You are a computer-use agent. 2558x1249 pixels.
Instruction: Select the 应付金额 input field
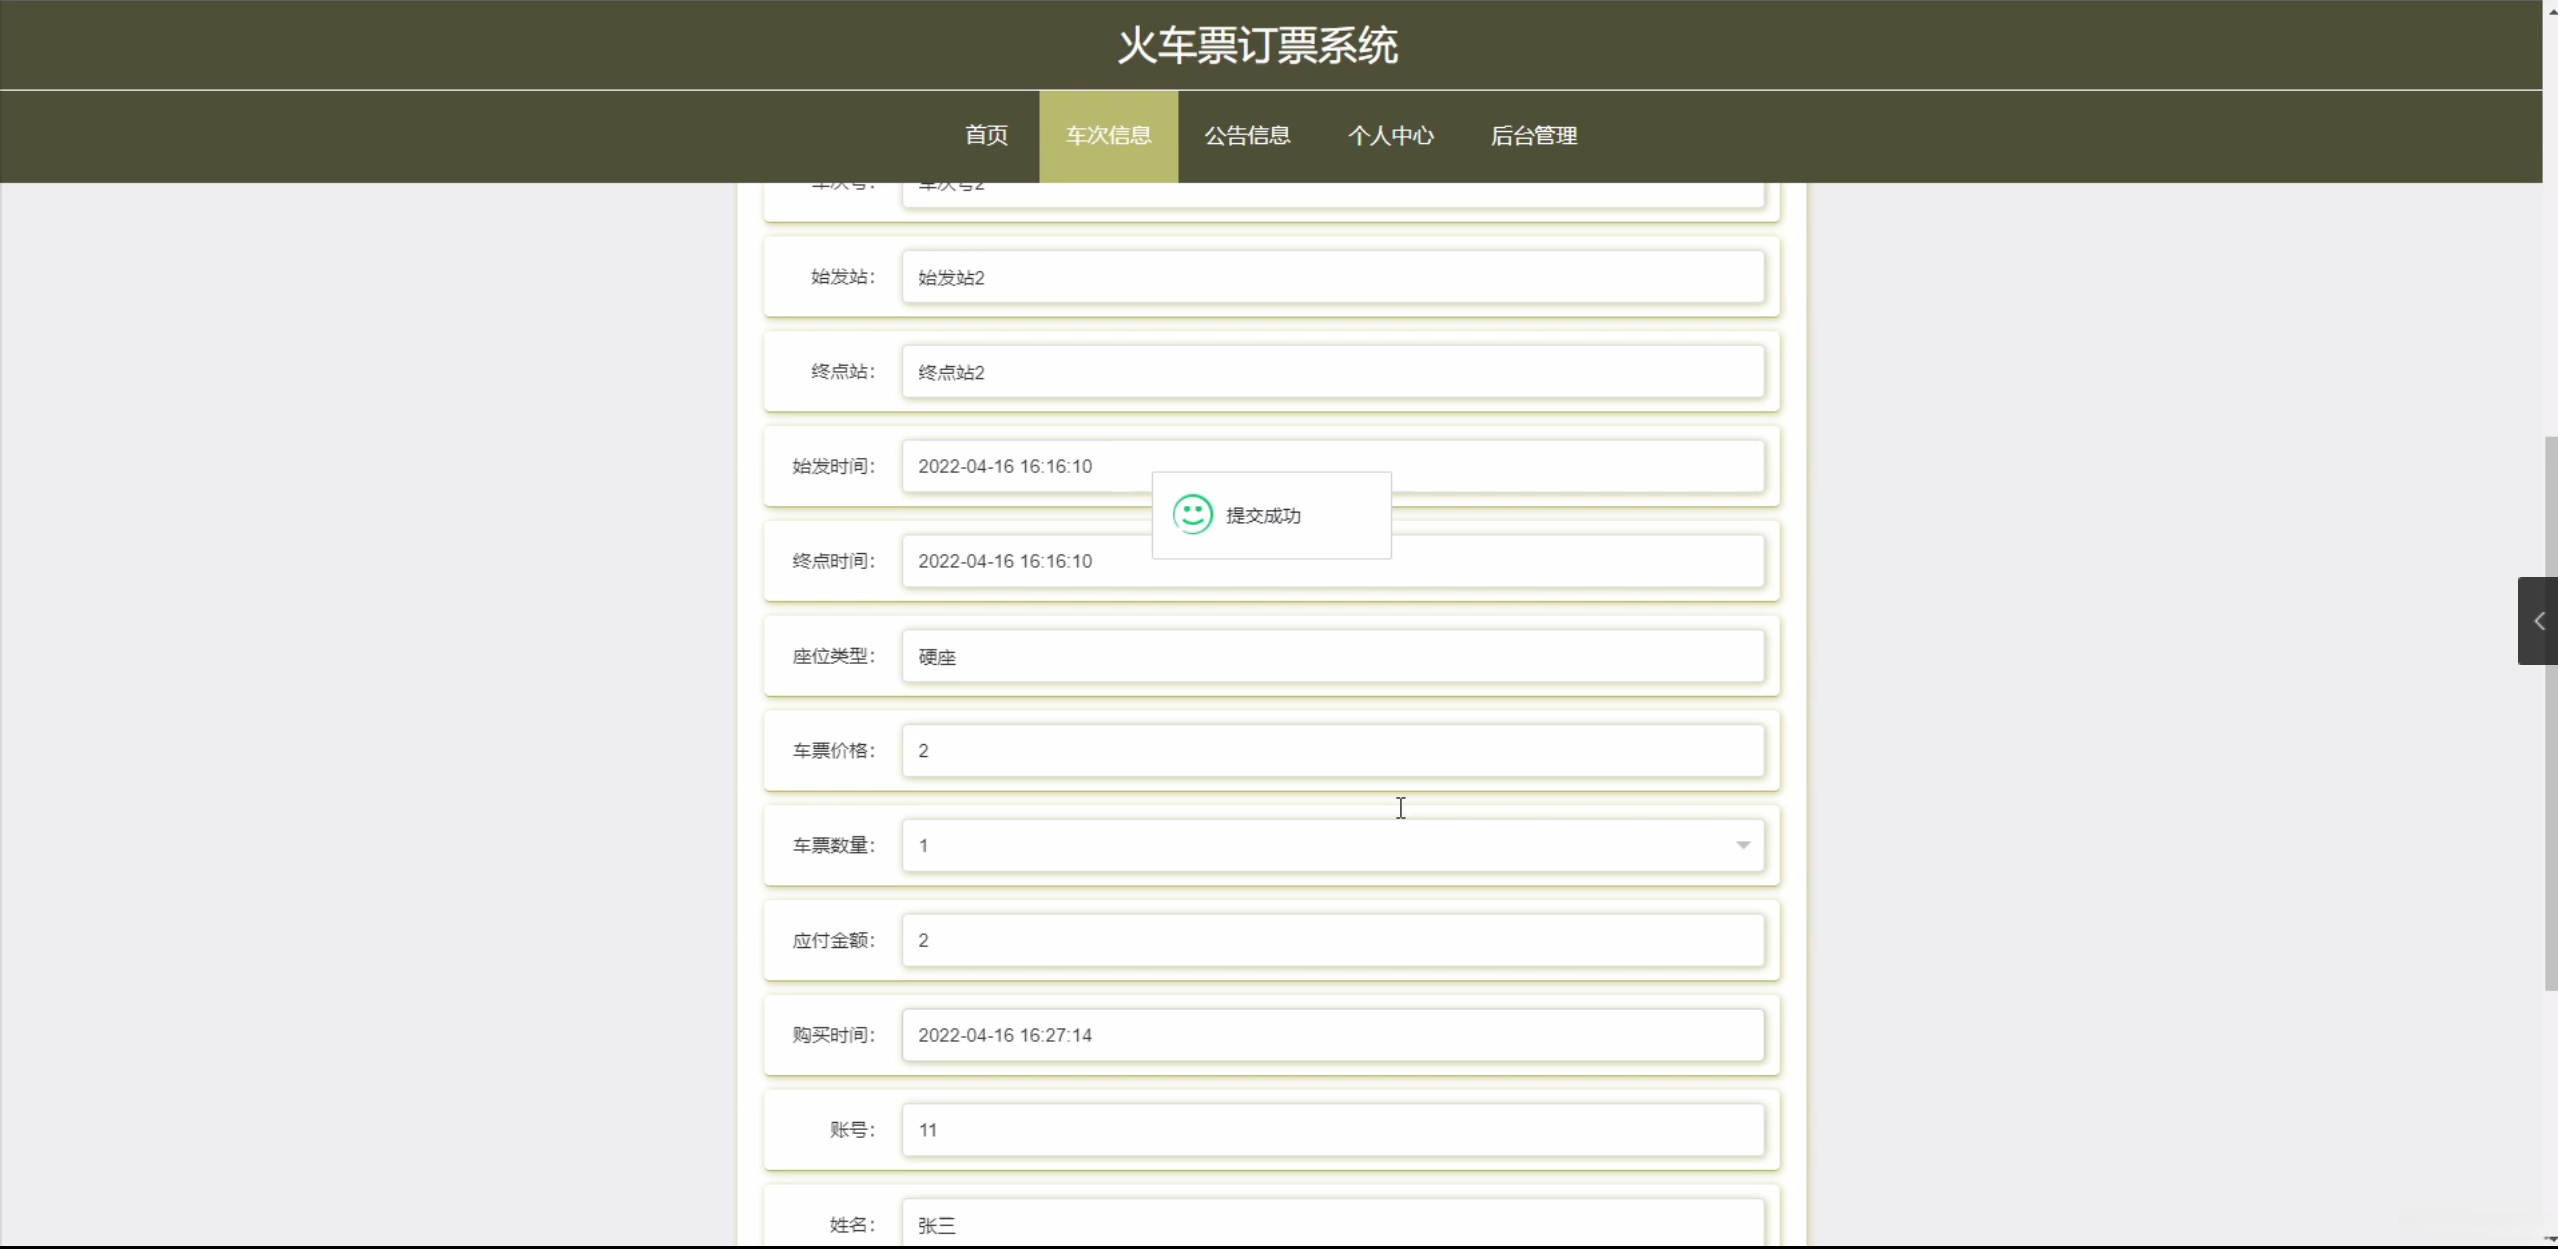pos(1332,940)
